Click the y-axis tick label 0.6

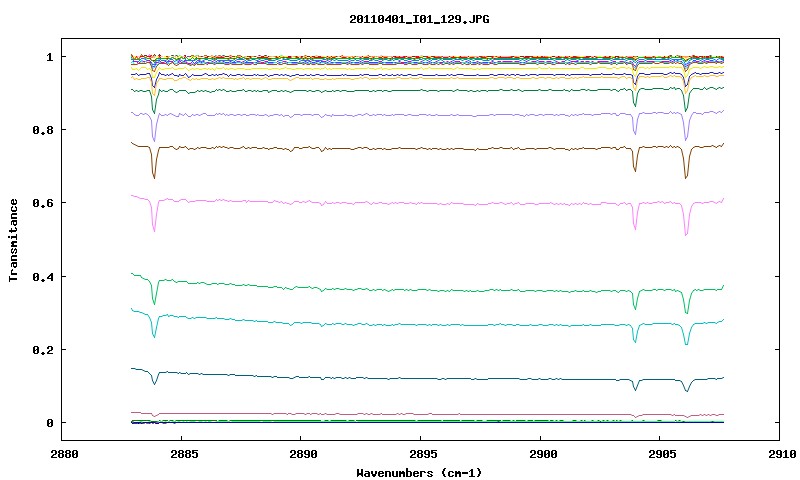pyautogui.click(x=43, y=203)
